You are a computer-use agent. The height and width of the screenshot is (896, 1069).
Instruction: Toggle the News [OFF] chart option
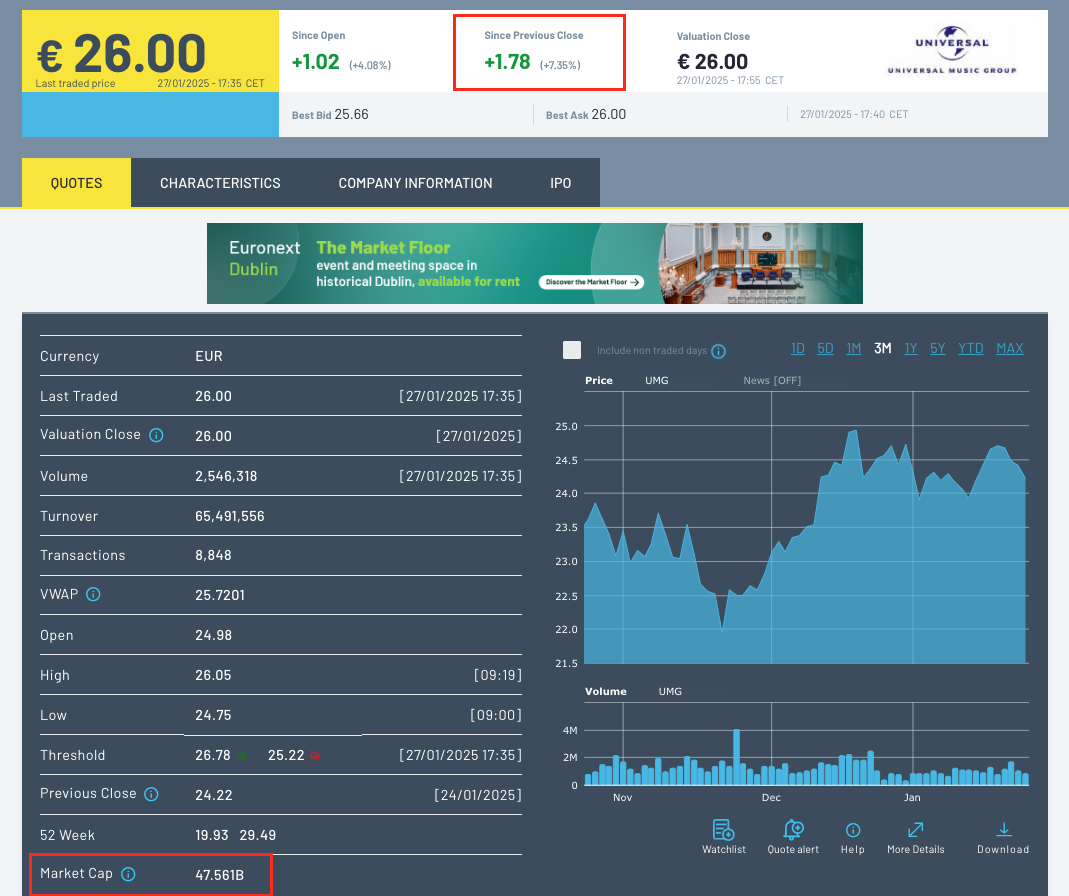[771, 380]
